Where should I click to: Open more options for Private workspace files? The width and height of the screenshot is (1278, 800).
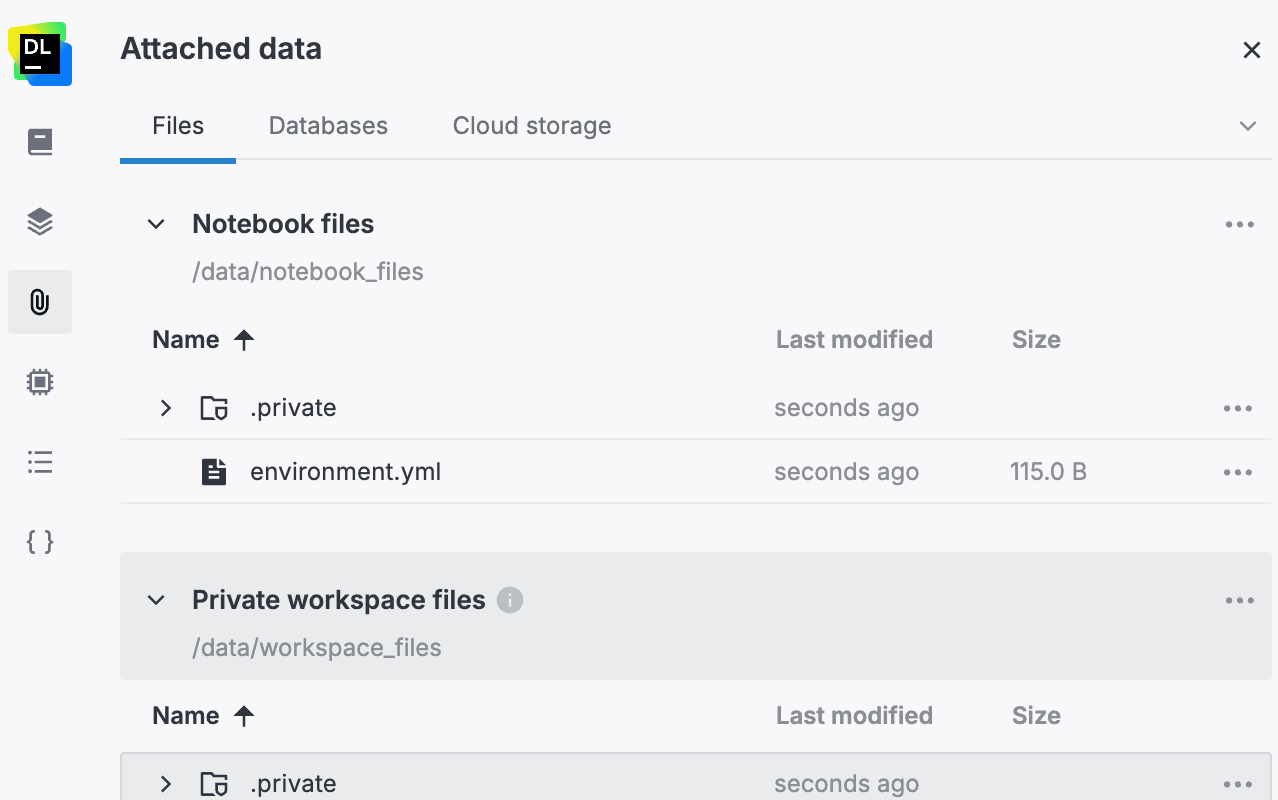(1239, 601)
